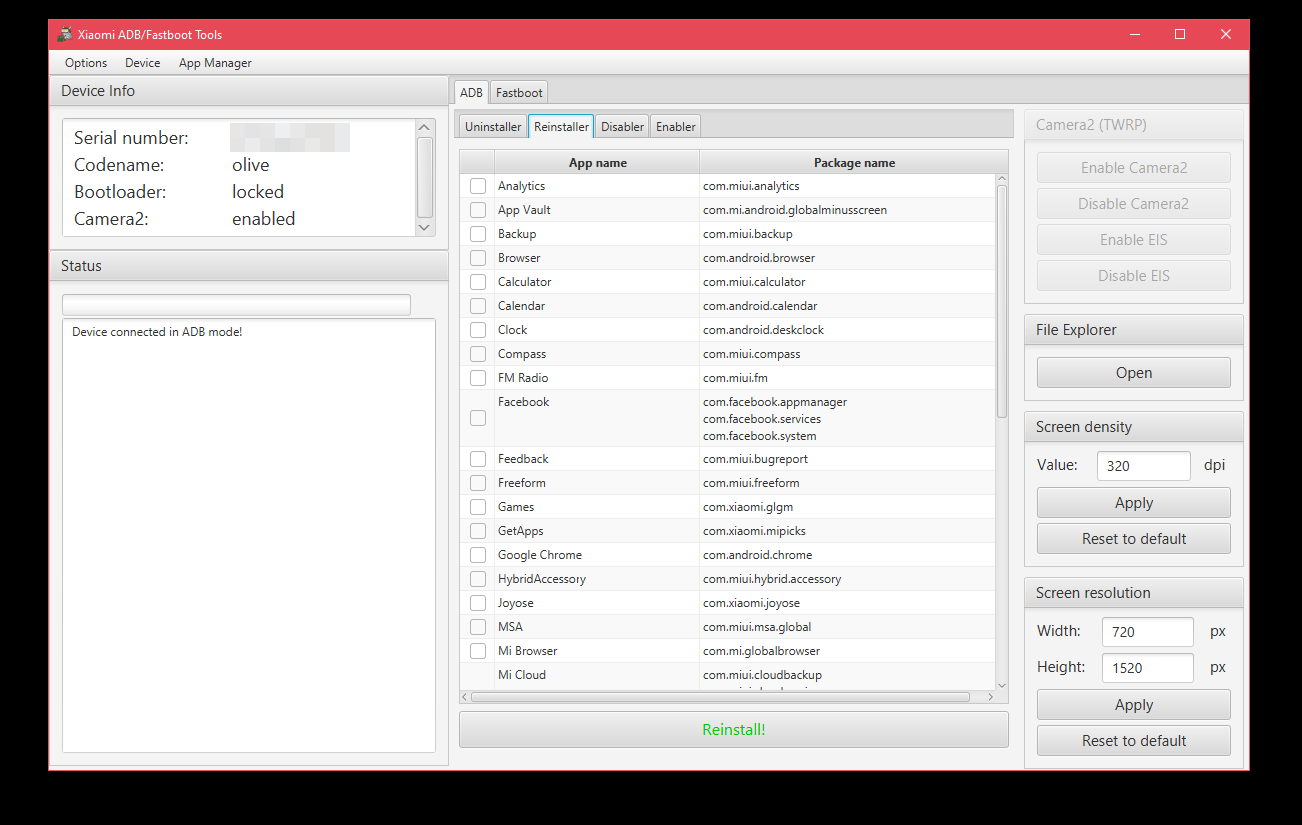The image size is (1302, 825).
Task: Apply the screen resolution values
Action: (x=1134, y=705)
